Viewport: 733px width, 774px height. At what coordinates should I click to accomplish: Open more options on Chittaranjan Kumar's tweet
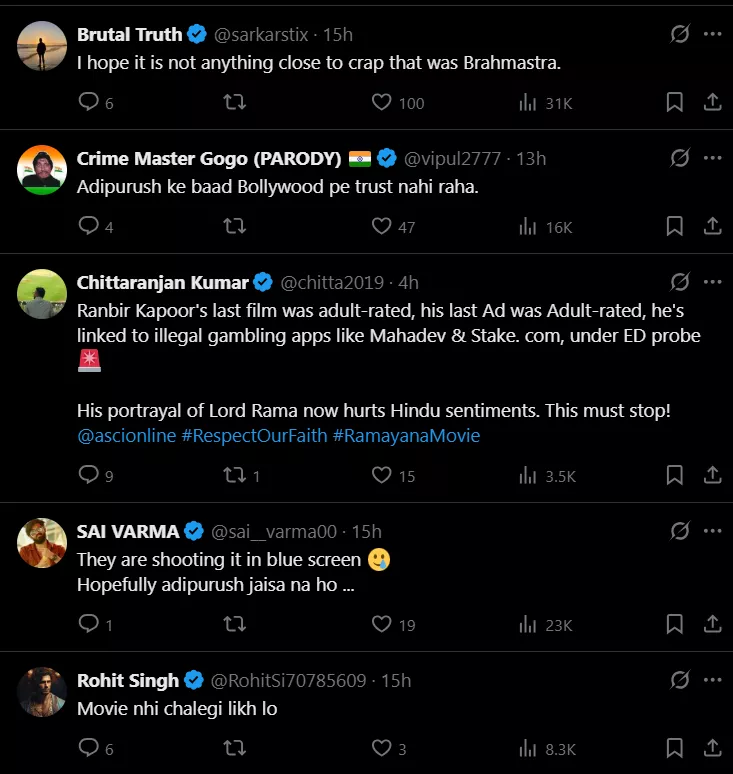pos(712,282)
